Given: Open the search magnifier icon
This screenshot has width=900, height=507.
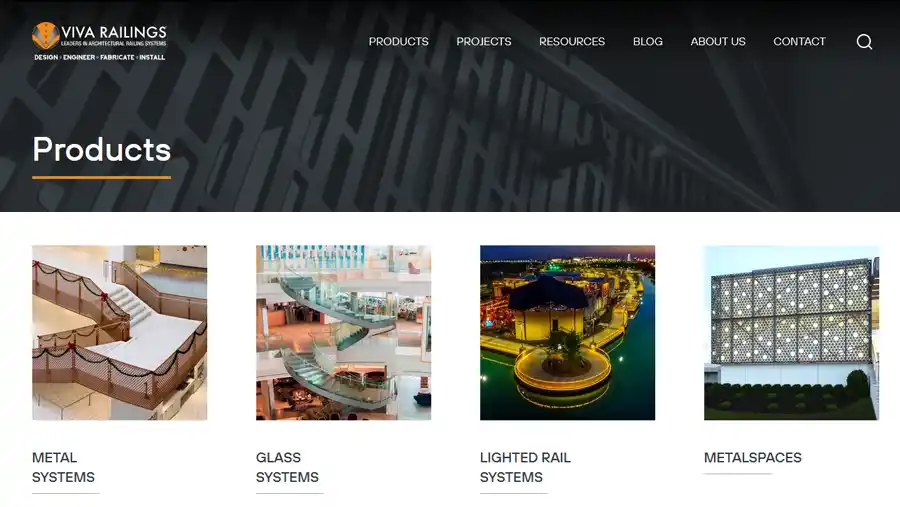Looking at the screenshot, I should [864, 41].
